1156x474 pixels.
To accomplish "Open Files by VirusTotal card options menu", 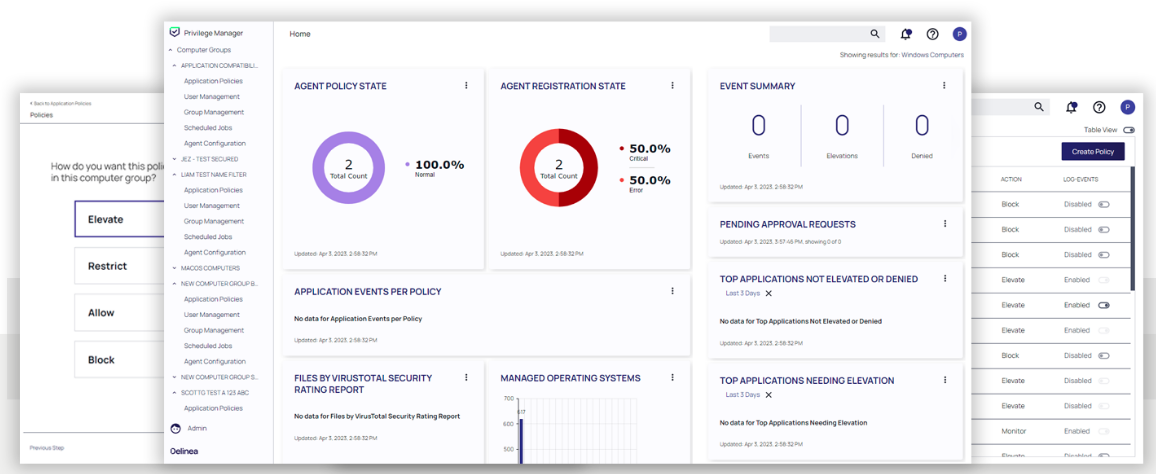I will (466, 377).
